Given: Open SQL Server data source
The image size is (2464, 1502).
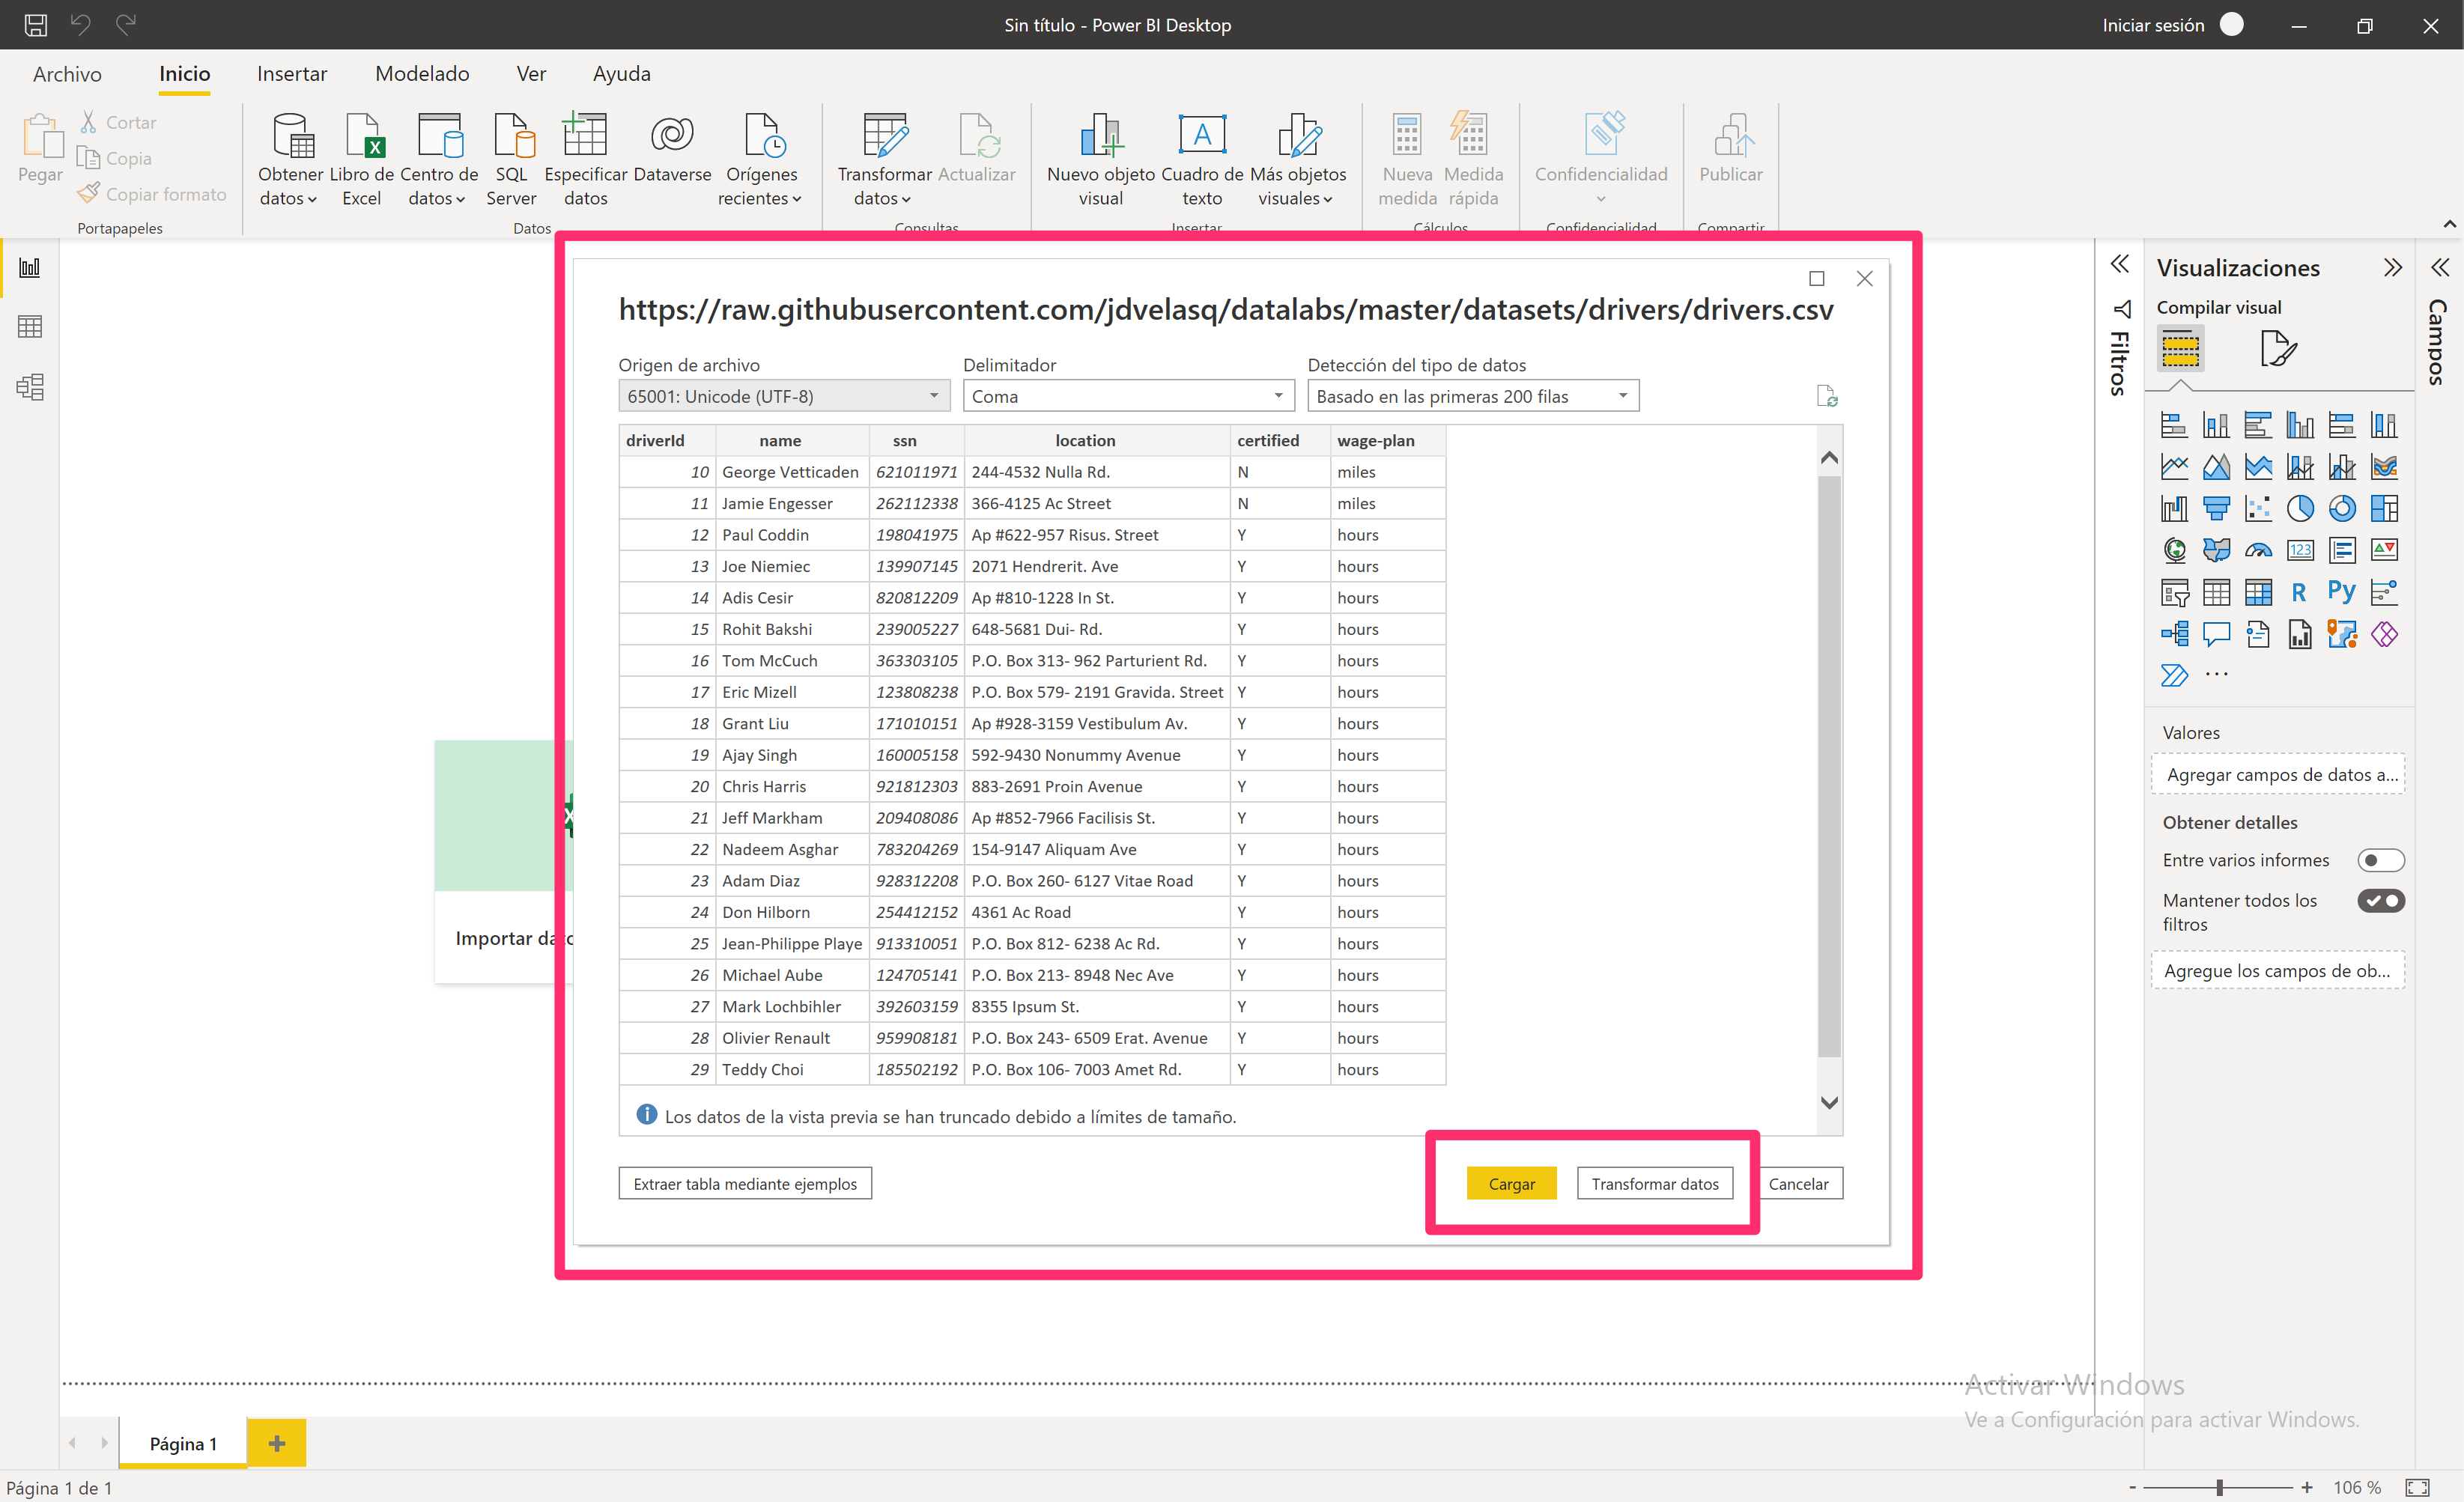Looking at the screenshot, I should pyautogui.click(x=511, y=159).
